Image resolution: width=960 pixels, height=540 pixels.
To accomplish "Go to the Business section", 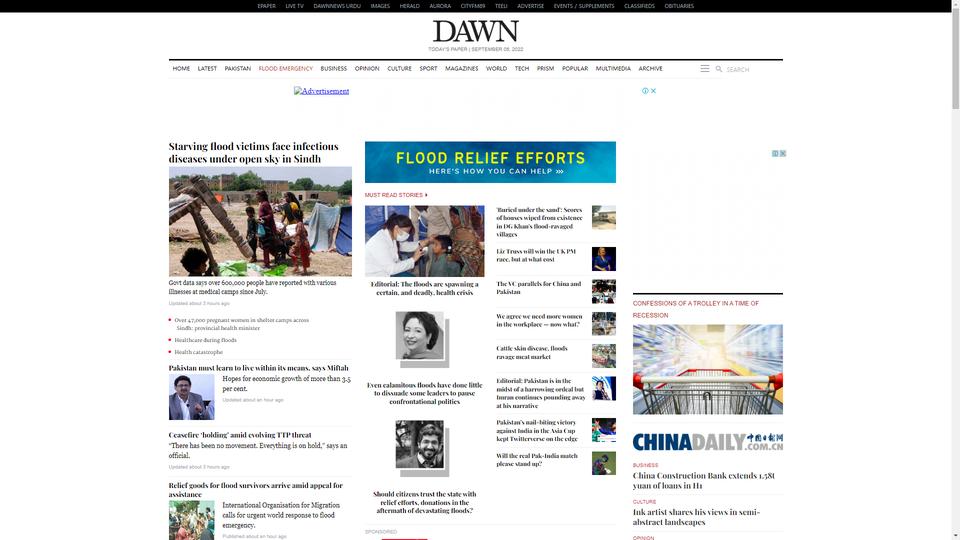I will (334, 69).
